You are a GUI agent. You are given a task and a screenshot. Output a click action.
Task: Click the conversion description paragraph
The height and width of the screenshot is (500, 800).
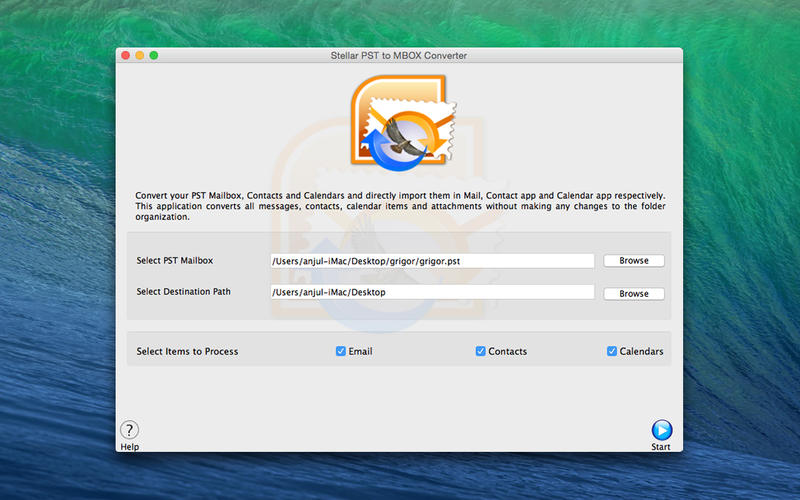click(x=401, y=206)
